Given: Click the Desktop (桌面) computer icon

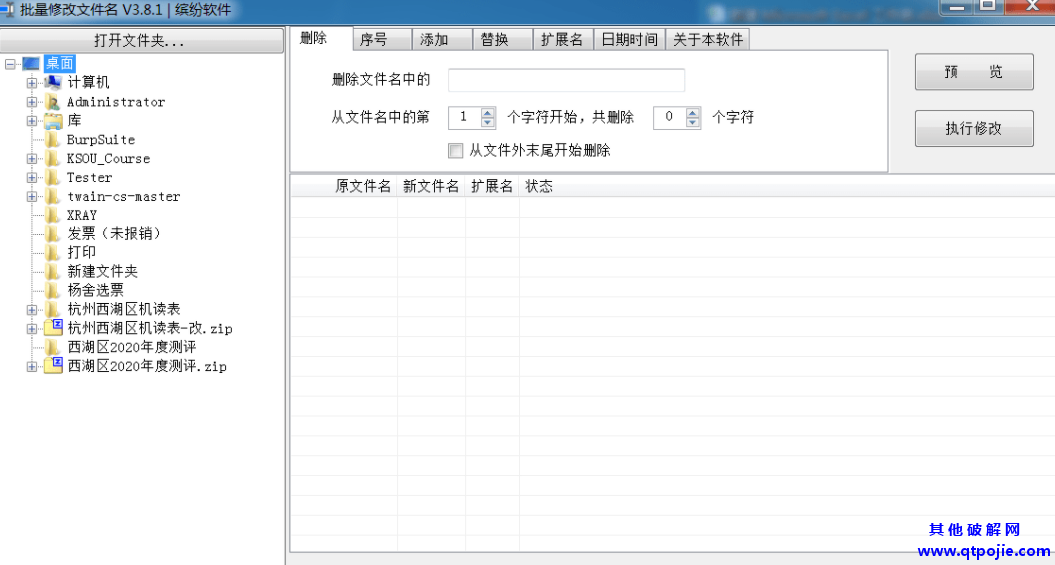Looking at the screenshot, I should click(31, 64).
